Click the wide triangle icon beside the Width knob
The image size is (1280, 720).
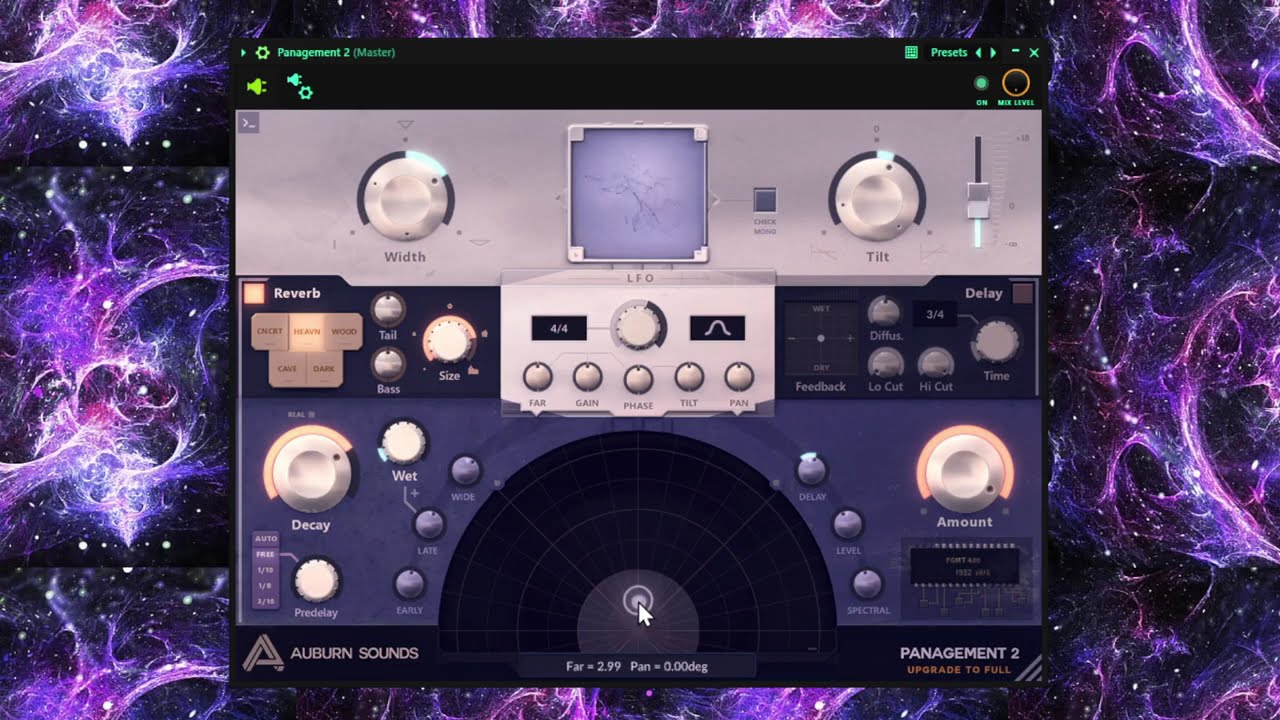[x=480, y=242]
